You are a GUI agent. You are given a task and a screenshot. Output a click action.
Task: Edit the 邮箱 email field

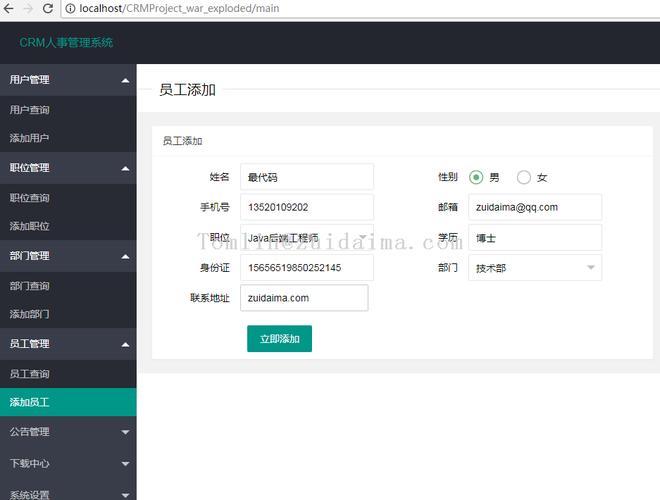(x=535, y=207)
